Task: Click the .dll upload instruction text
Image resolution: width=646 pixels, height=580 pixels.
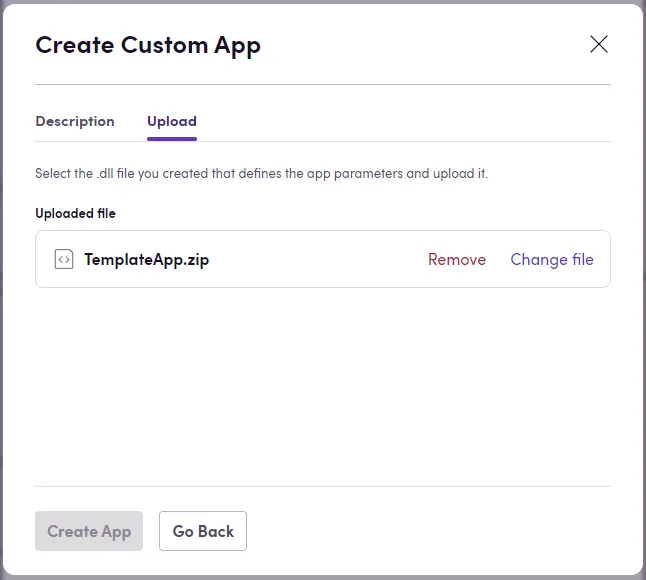Action: [x=261, y=173]
